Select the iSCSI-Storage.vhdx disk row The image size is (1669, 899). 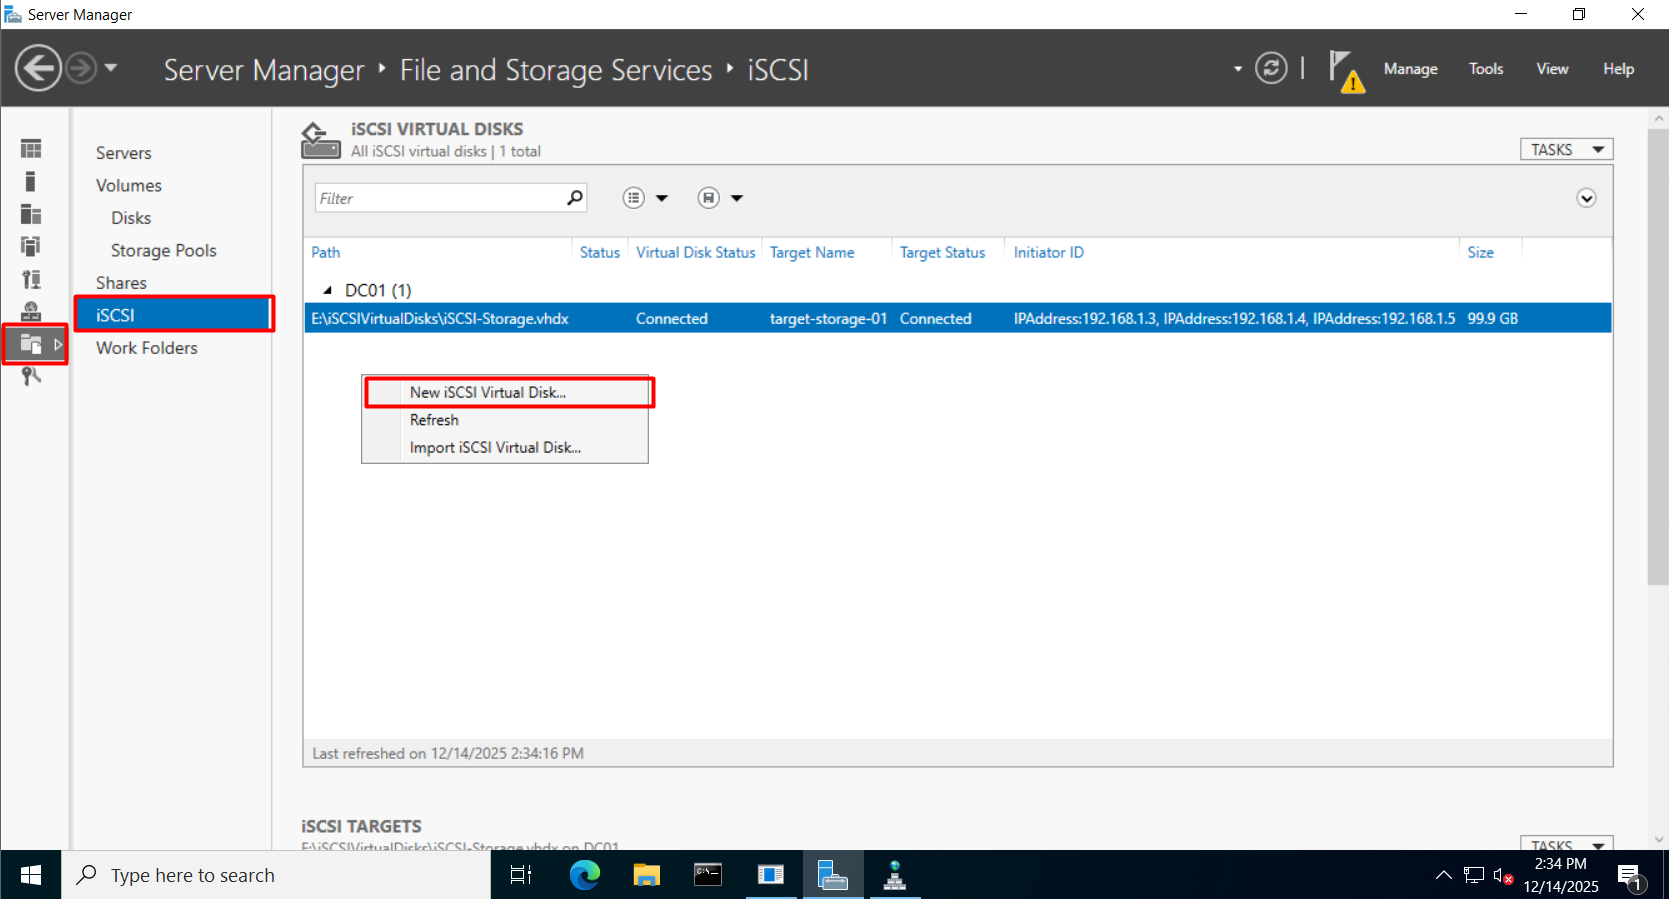[x=957, y=318]
